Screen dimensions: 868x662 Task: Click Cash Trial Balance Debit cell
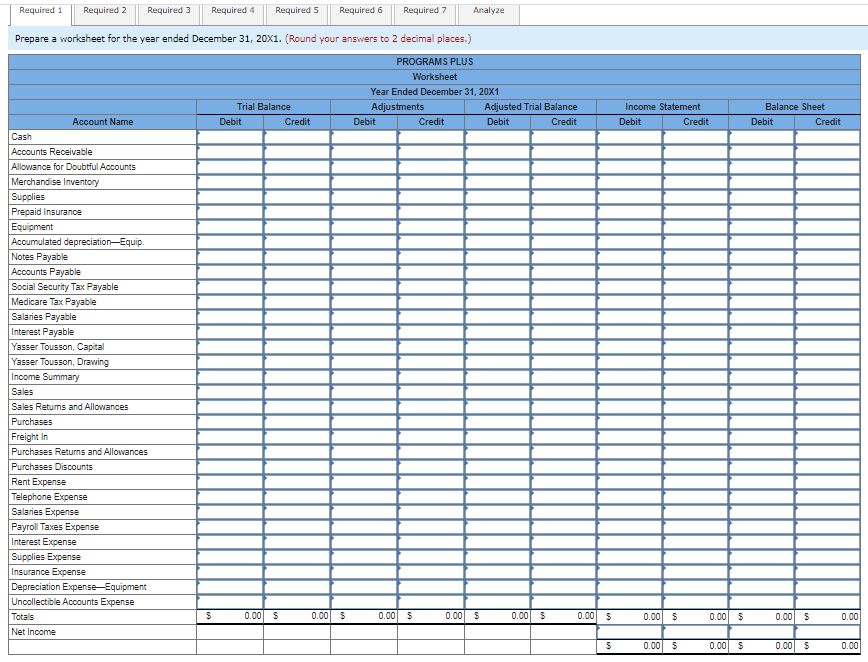coord(230,137)
